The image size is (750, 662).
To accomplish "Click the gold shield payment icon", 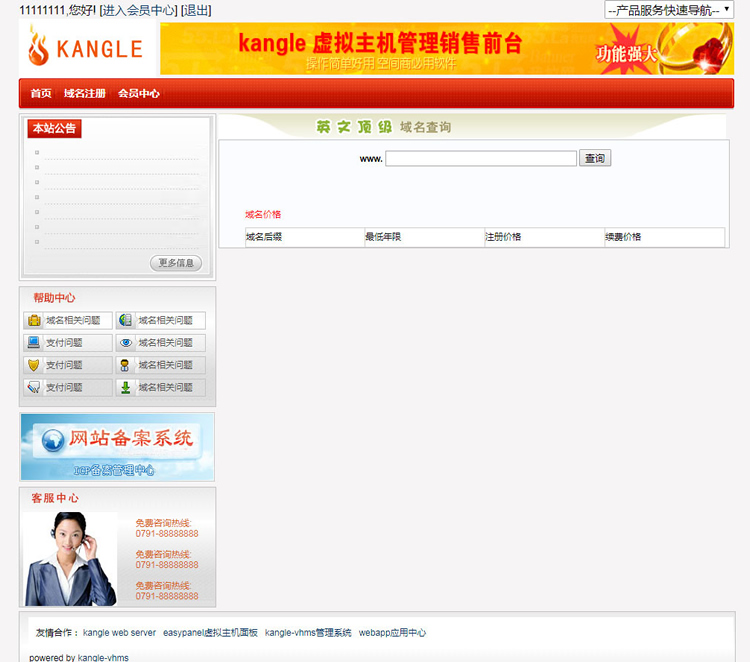I will [x=34, y=365].
